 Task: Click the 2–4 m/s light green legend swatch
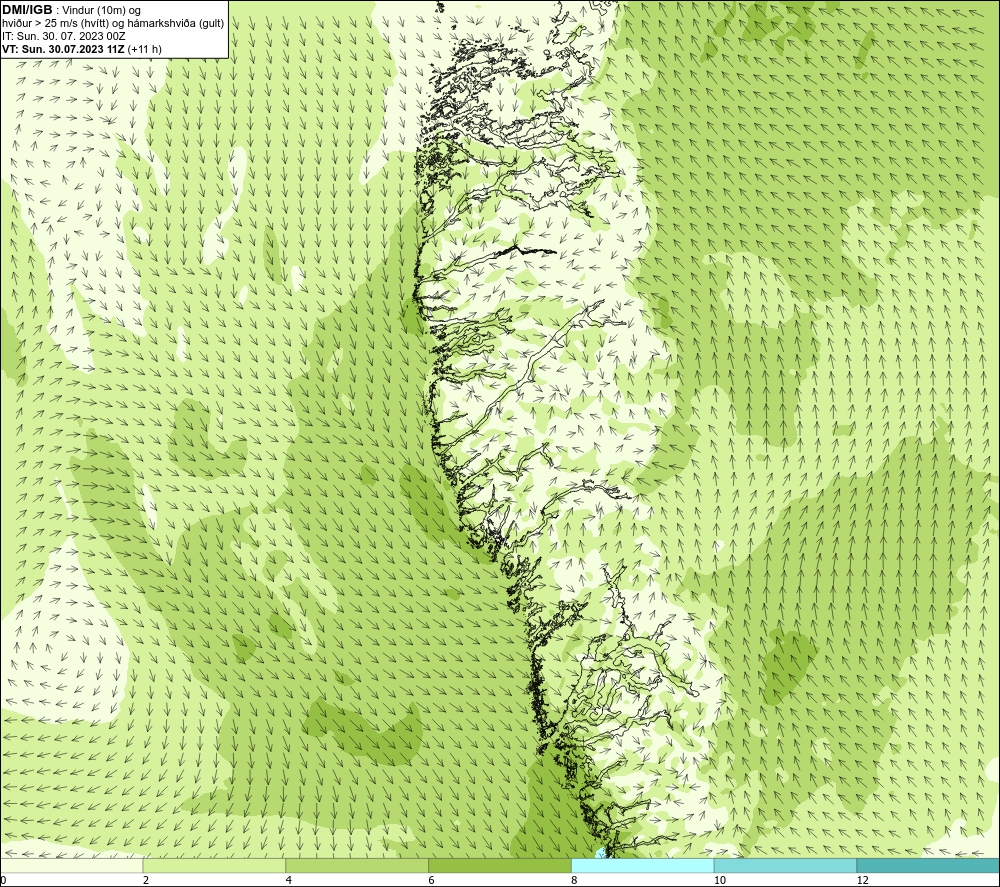tap(214, 865)
